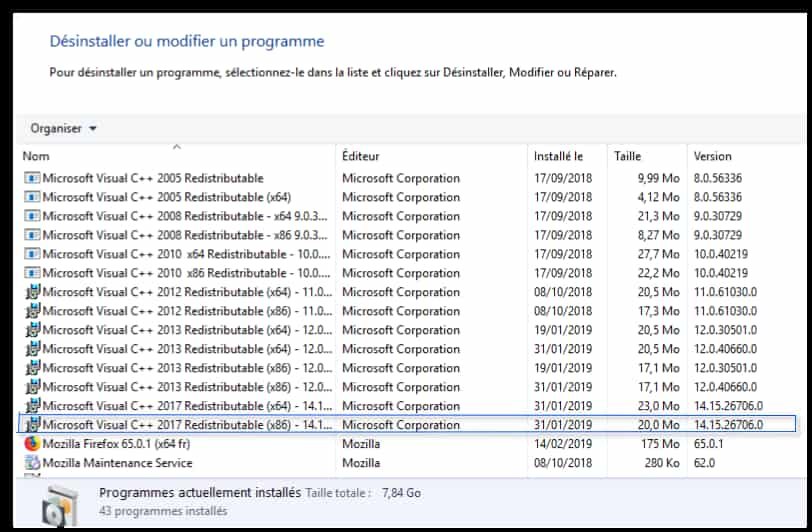
Task: Click the size value 4,12 Mo
Action: (658, 197)
